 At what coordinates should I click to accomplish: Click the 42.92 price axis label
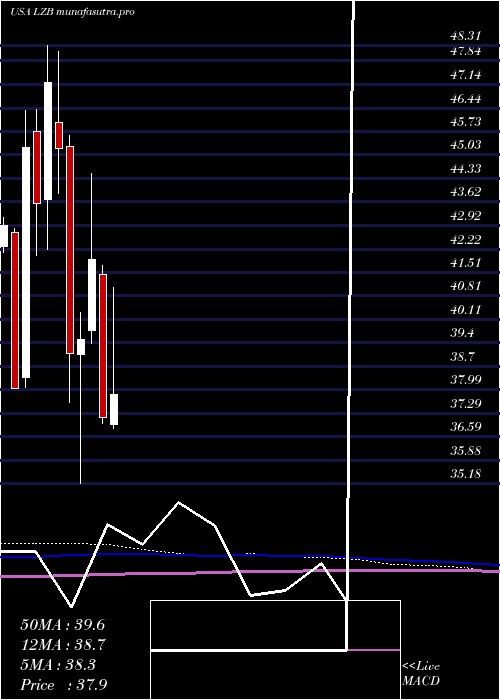pos(466,216)
